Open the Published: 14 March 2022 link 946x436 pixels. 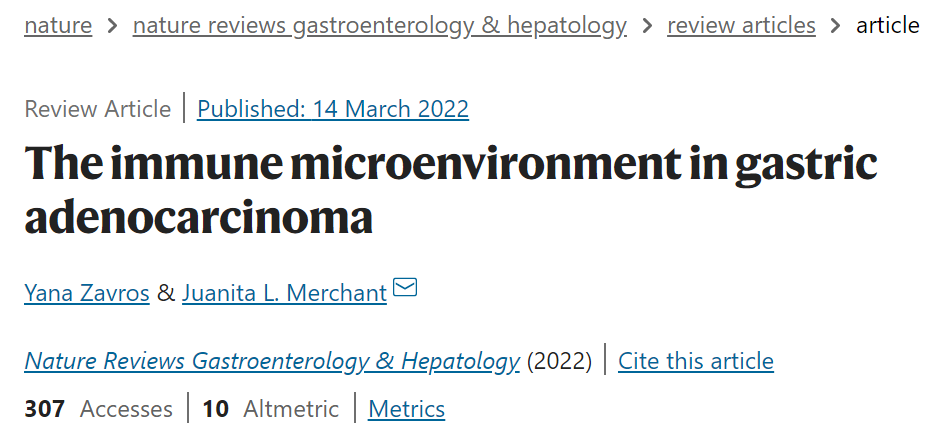(333, 109)
